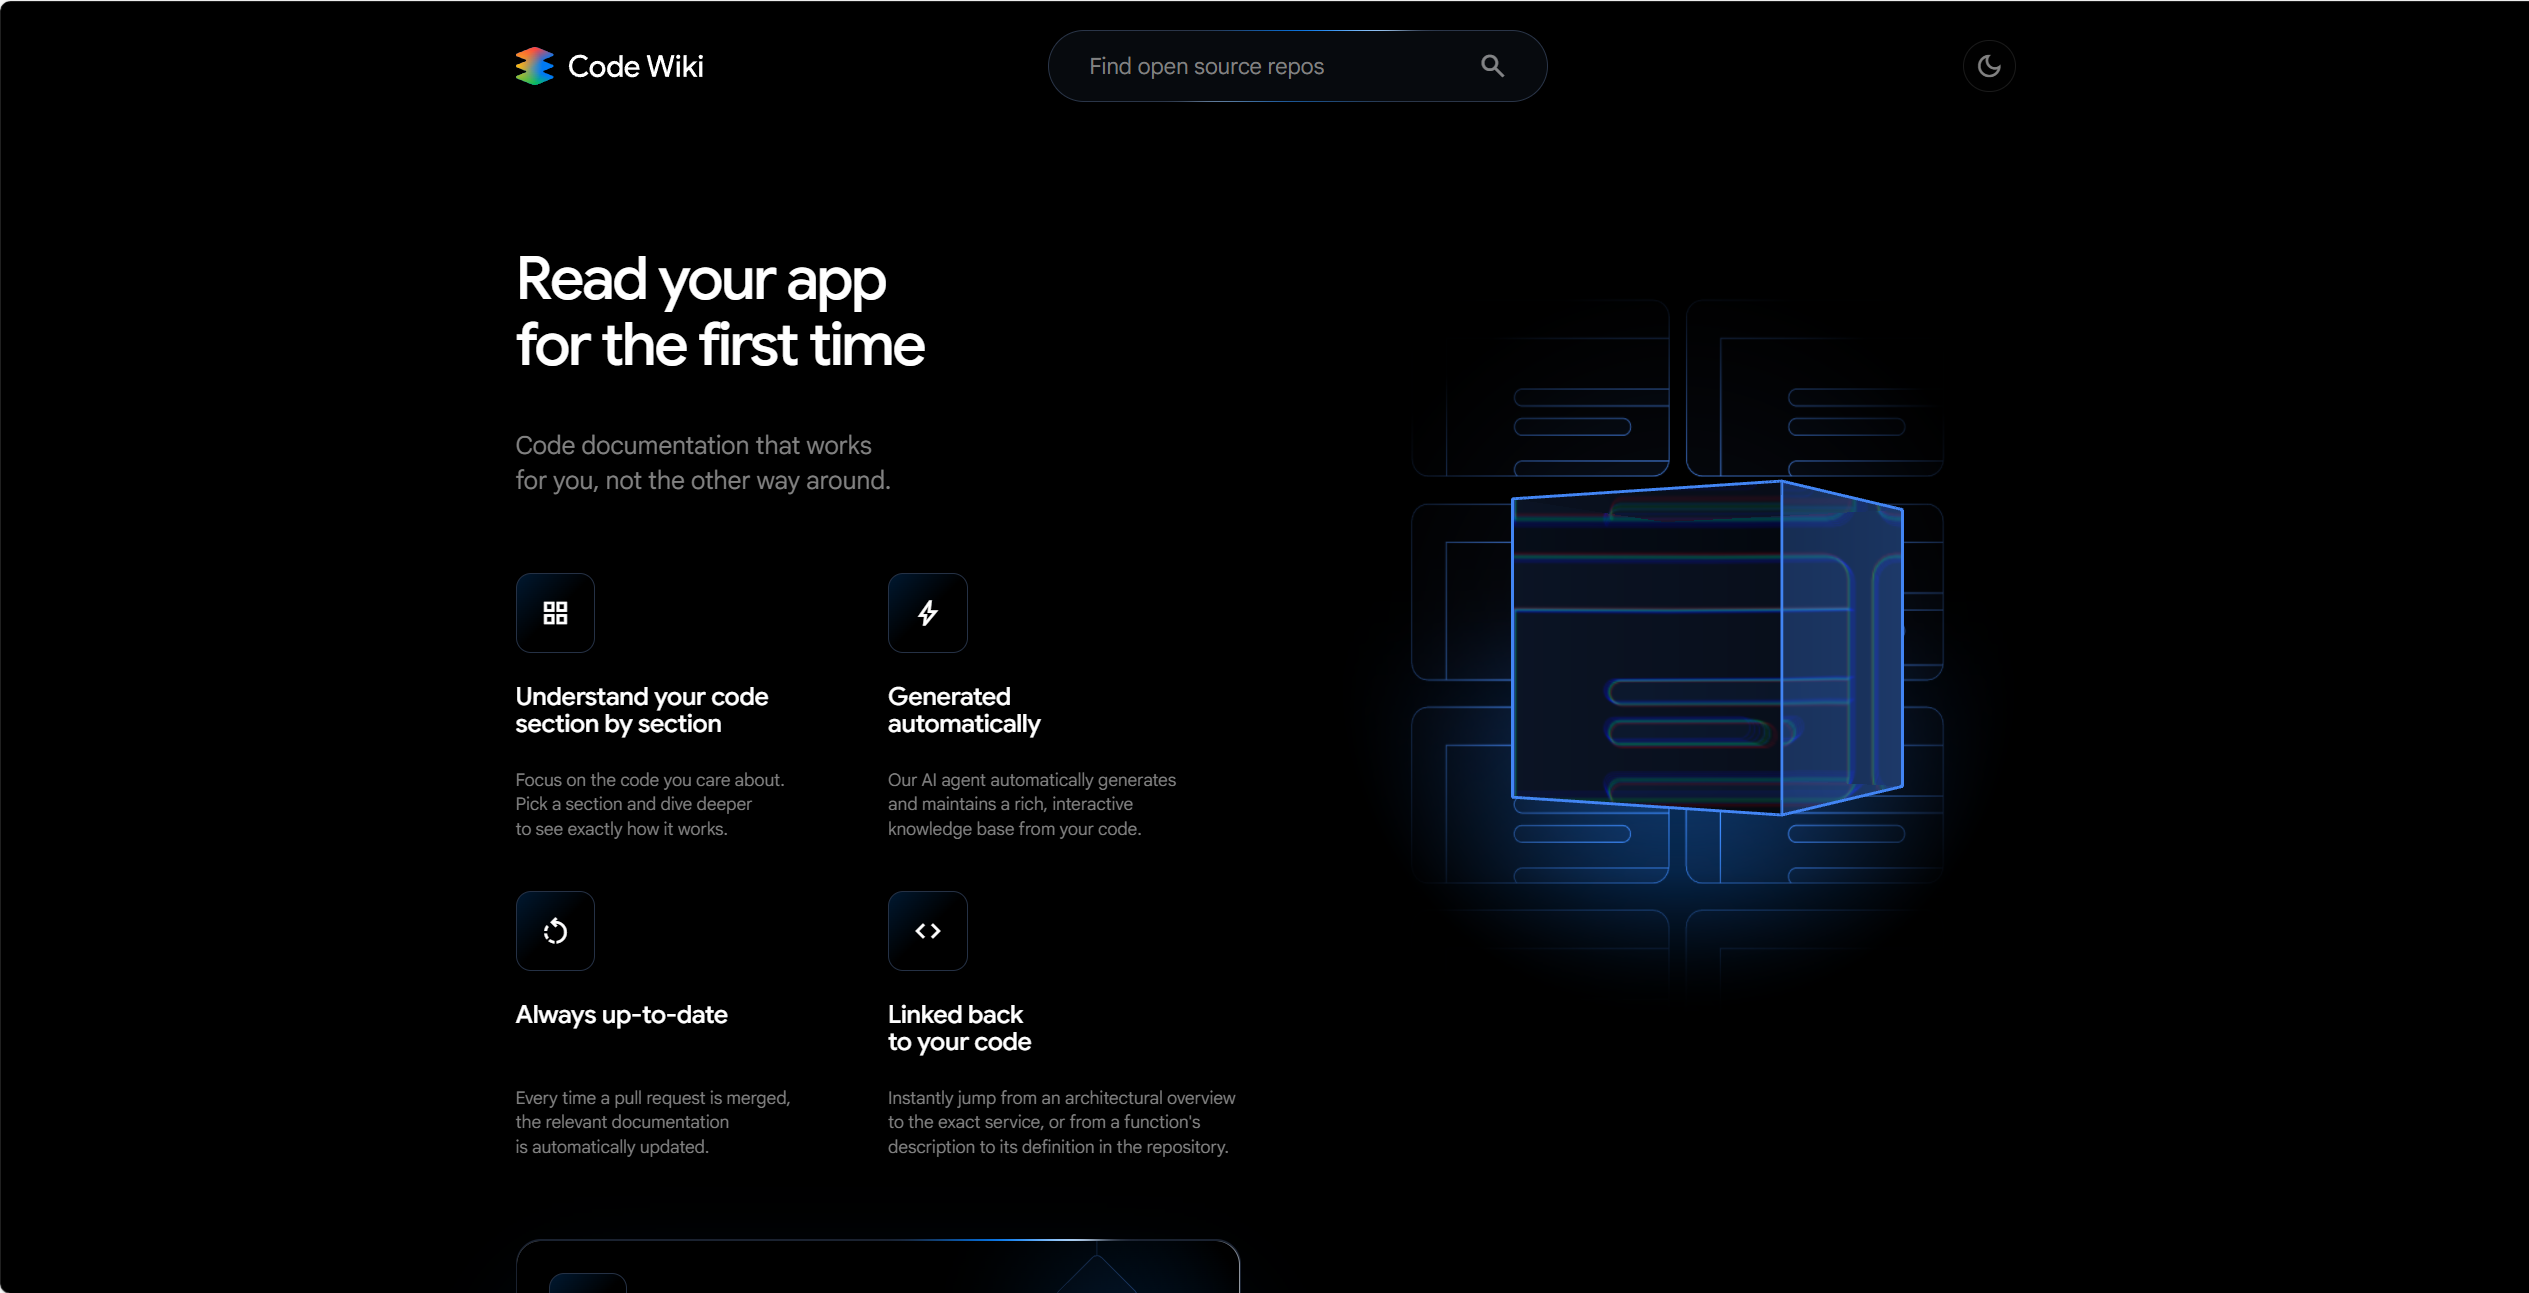
Task: Select the heading Read your app for the first time
Action: [x=720, y=312]
